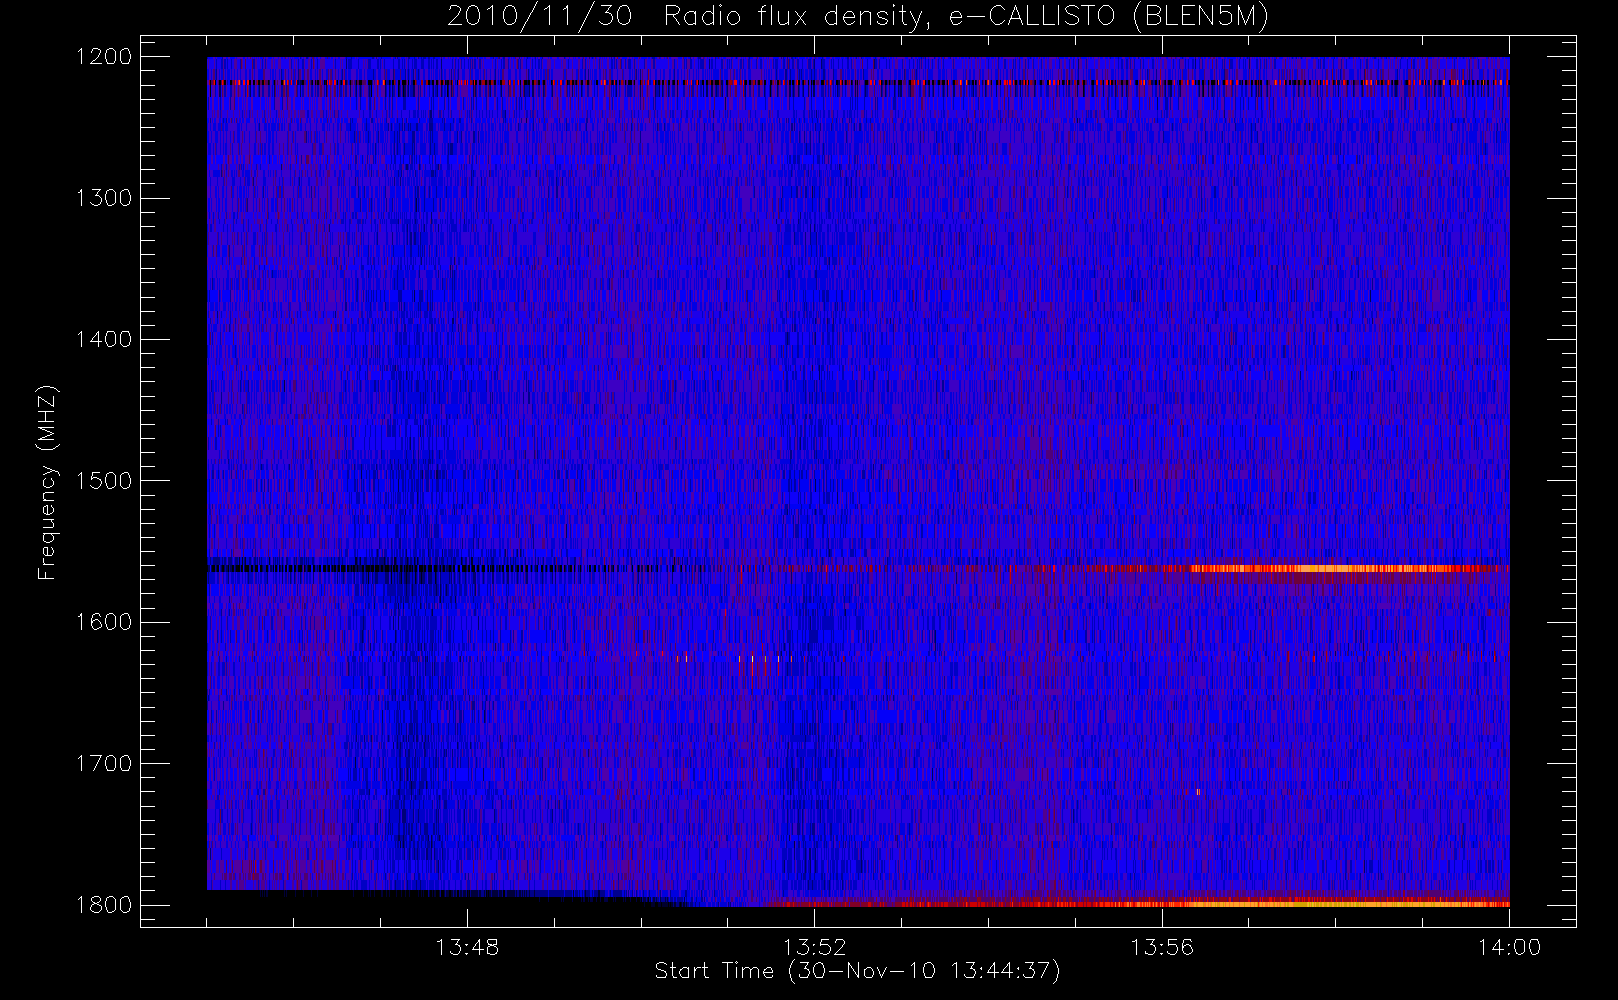Image resolution: width=1618 pixels, height=1000 pixels.
Task: Click the bright yellow band at 1800 MHz
Action: 1330,904
